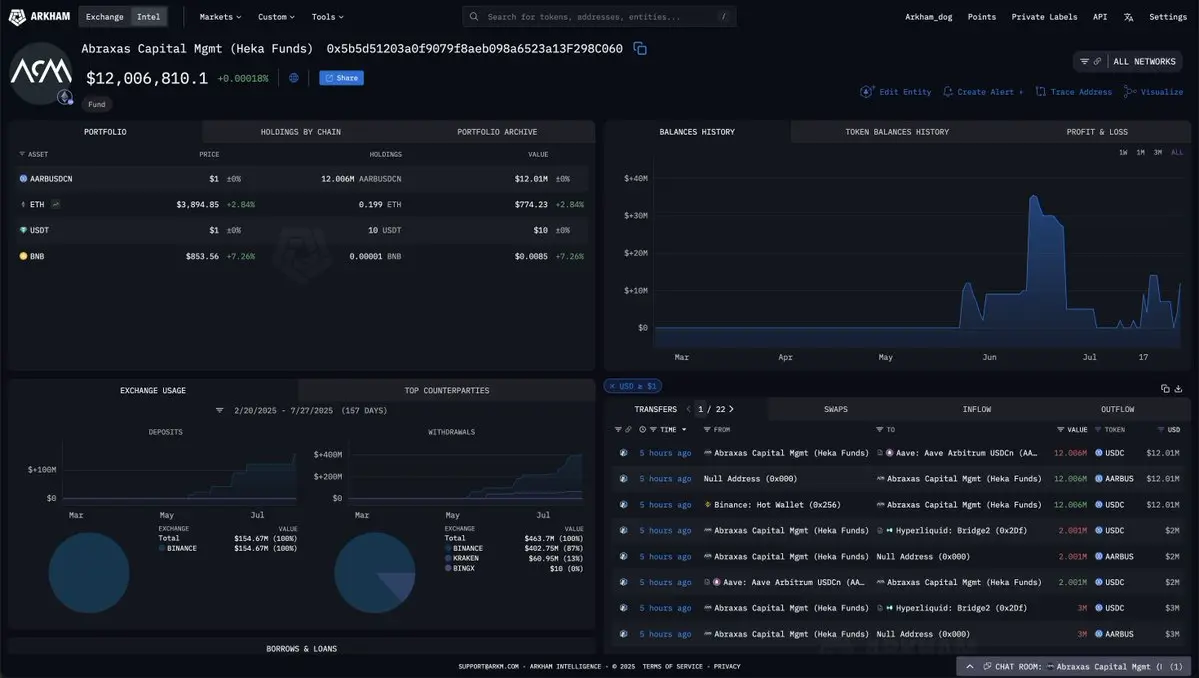Expand the Custom dropdown menu

click(276, 17)
